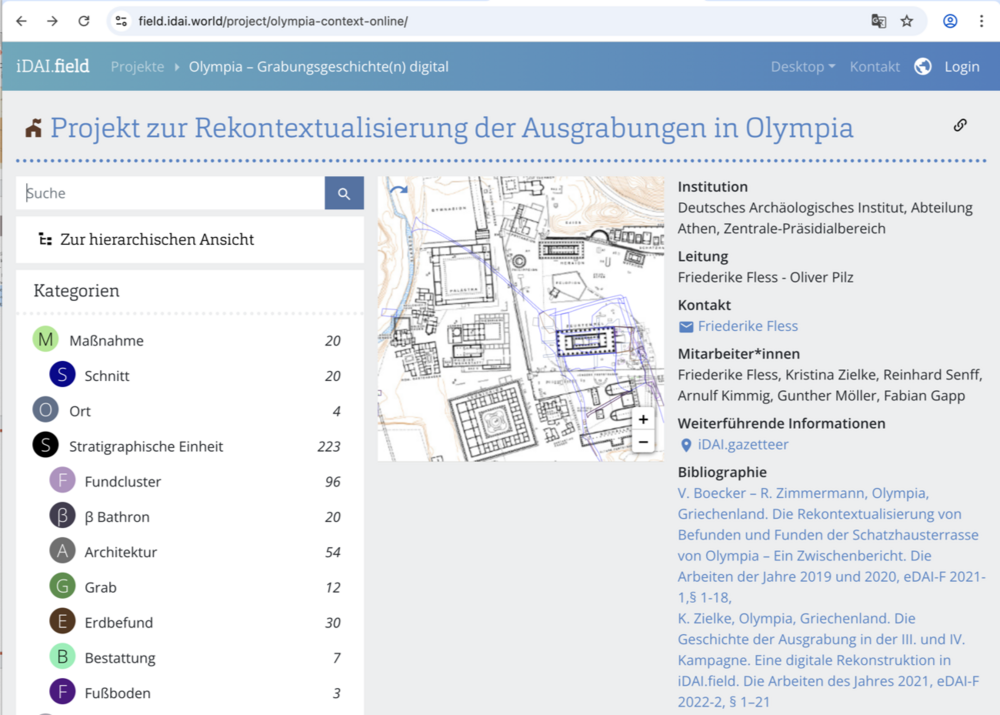
Task: Select the green Maßnahme category icon
Action: point(45,340)
